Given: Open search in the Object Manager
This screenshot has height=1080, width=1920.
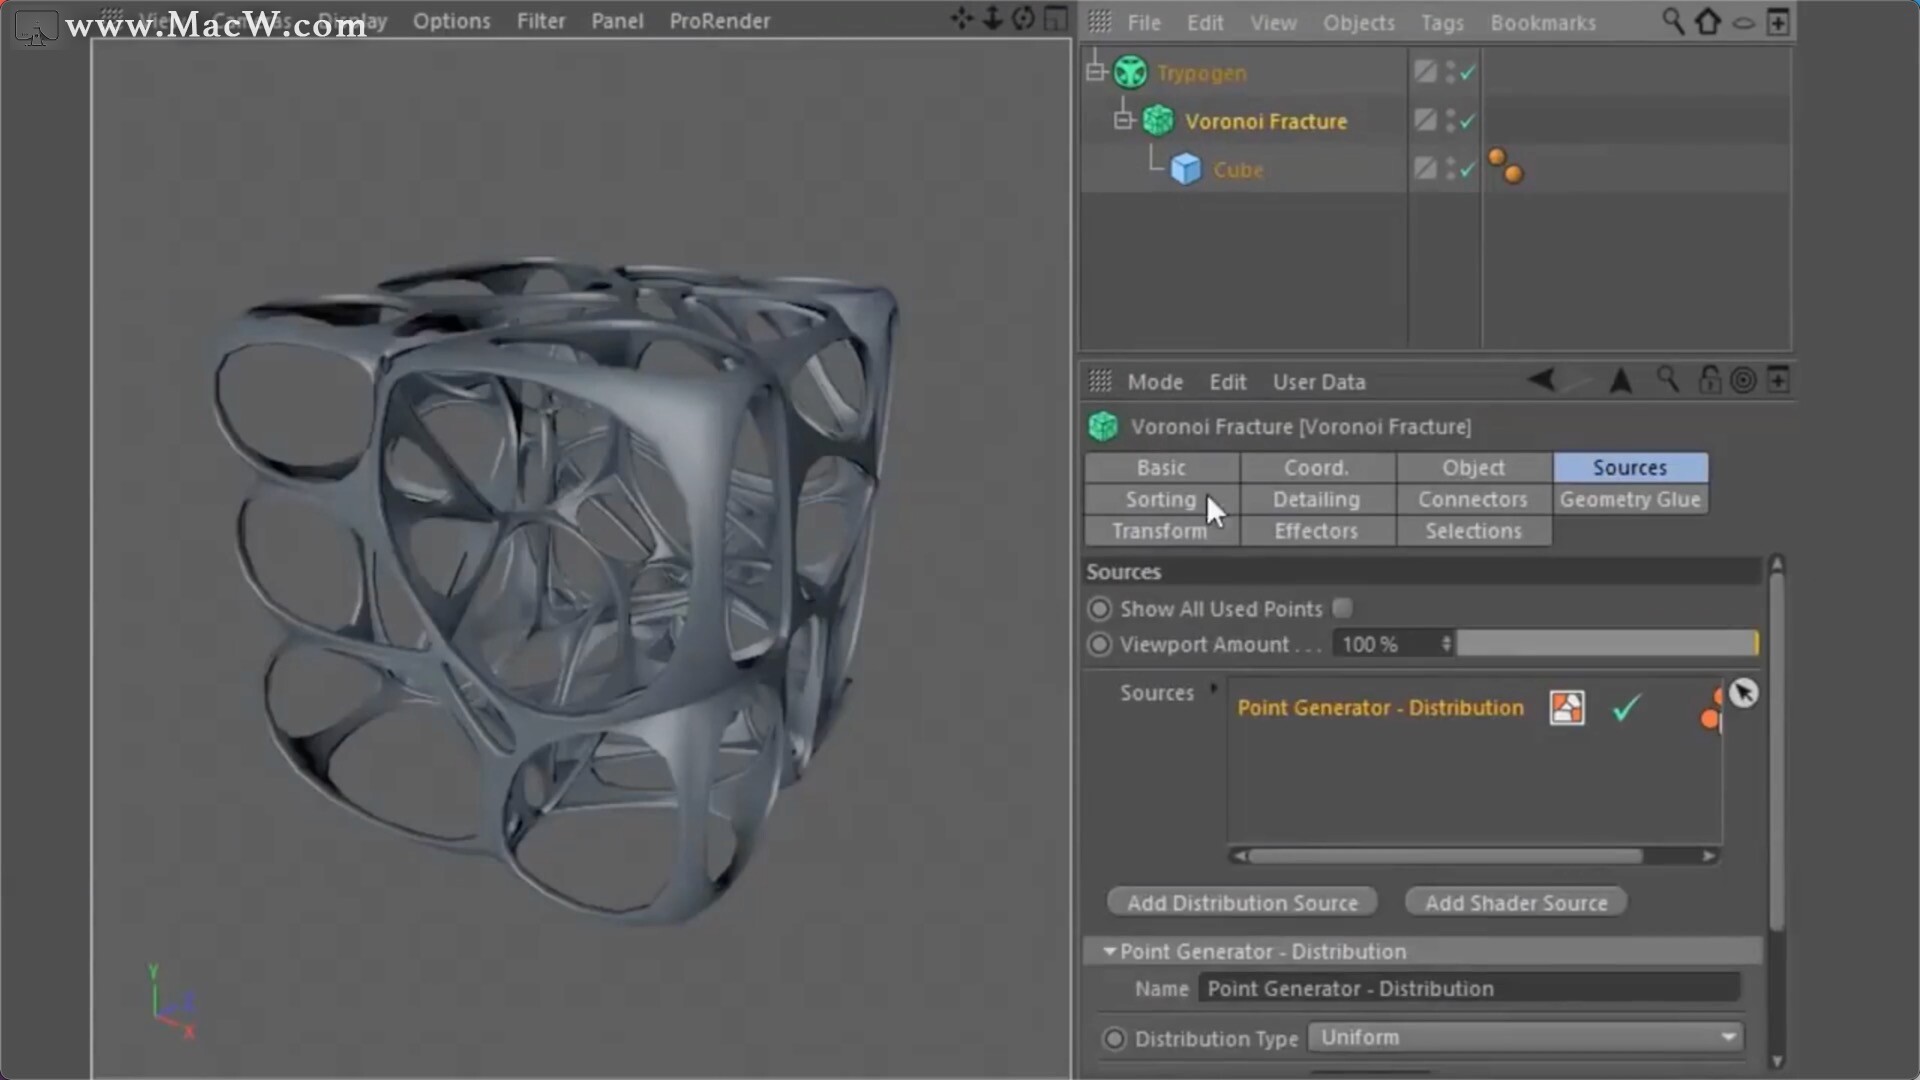Looking at the screenshot, I should [x=1673, y=21].
